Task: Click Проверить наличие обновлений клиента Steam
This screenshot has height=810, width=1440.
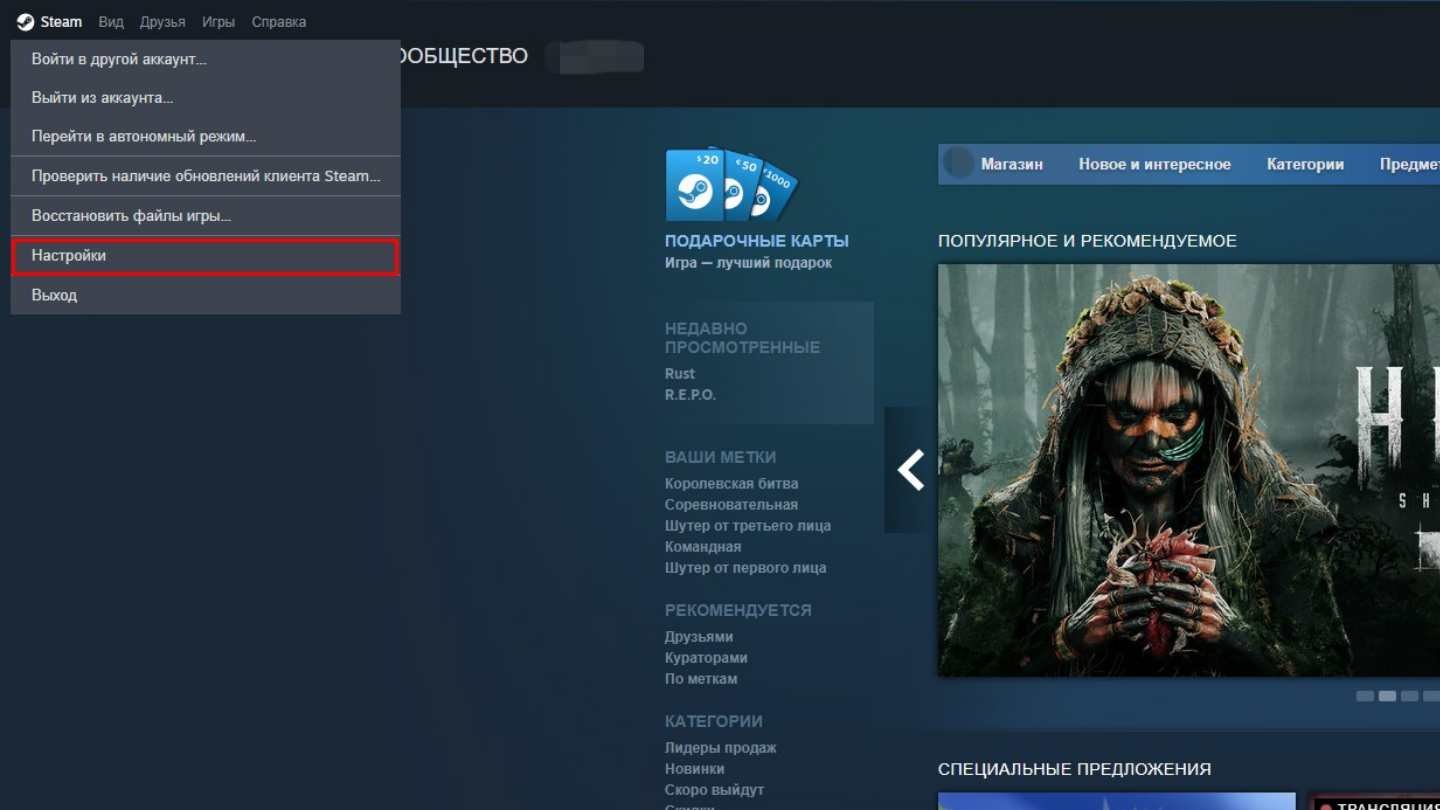Action: 205,176
